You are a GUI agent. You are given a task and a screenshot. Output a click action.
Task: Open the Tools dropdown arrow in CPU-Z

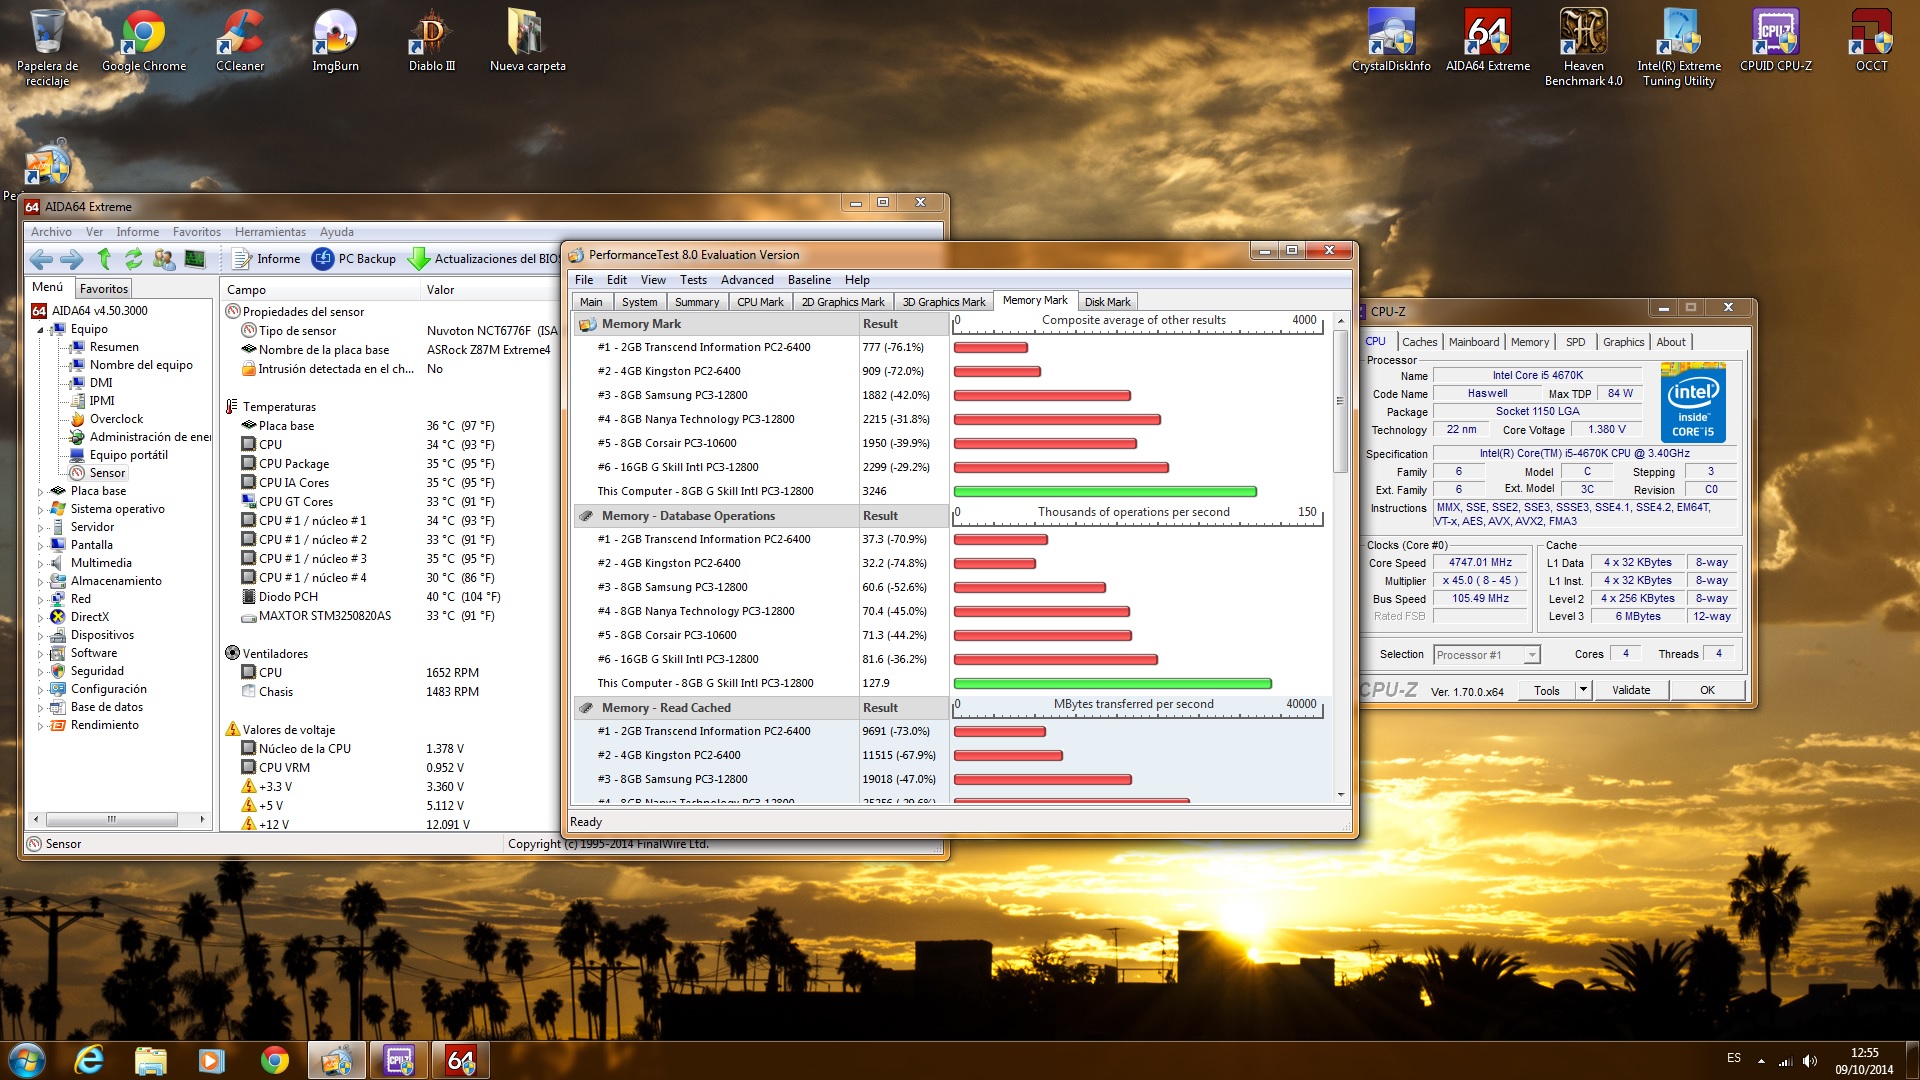tap(1583, 690)
